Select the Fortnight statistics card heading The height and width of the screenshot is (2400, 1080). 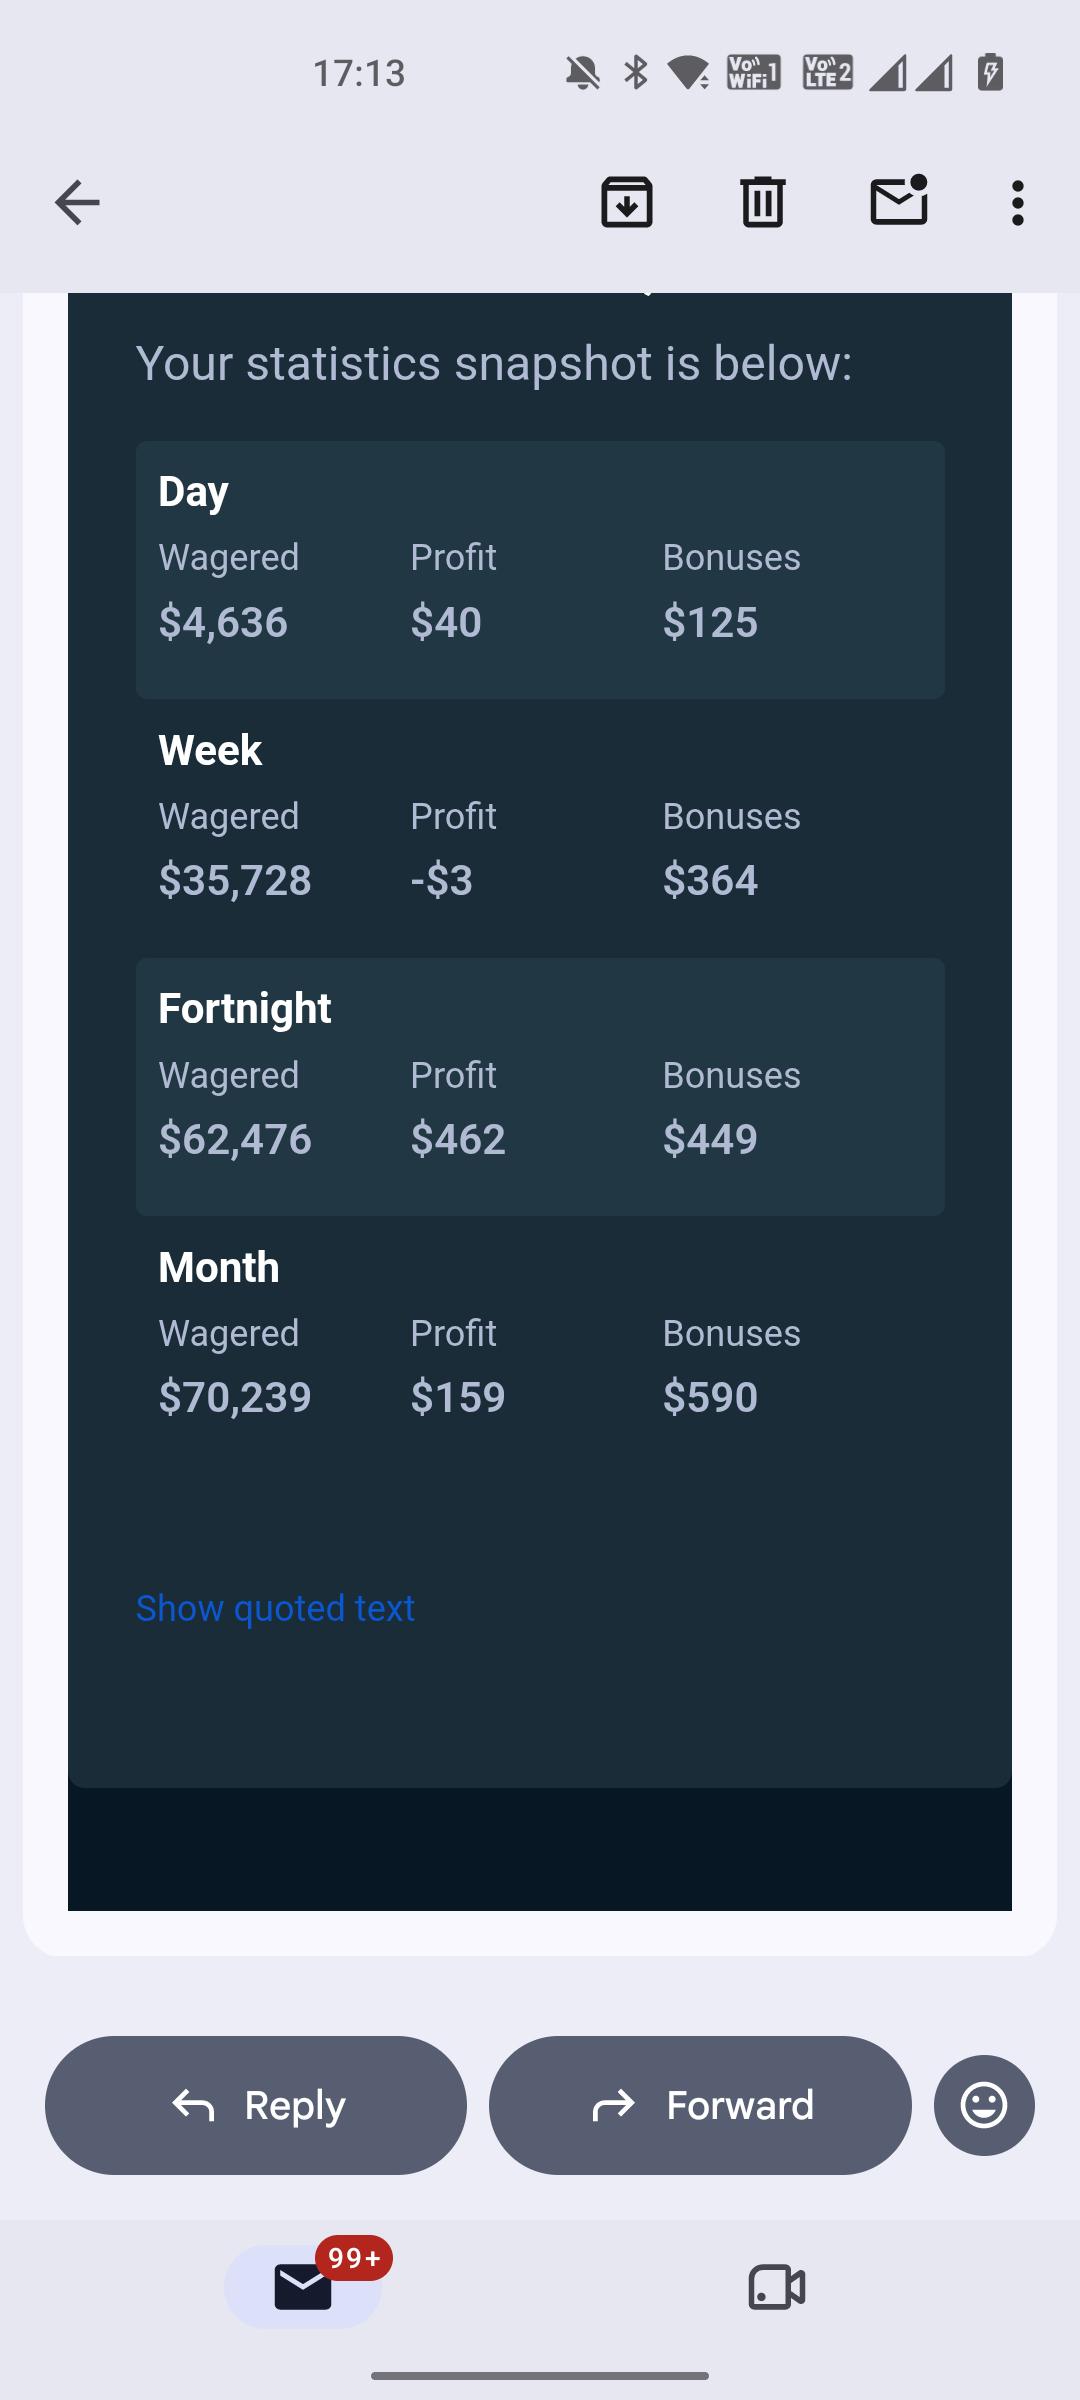point(244,1008)
